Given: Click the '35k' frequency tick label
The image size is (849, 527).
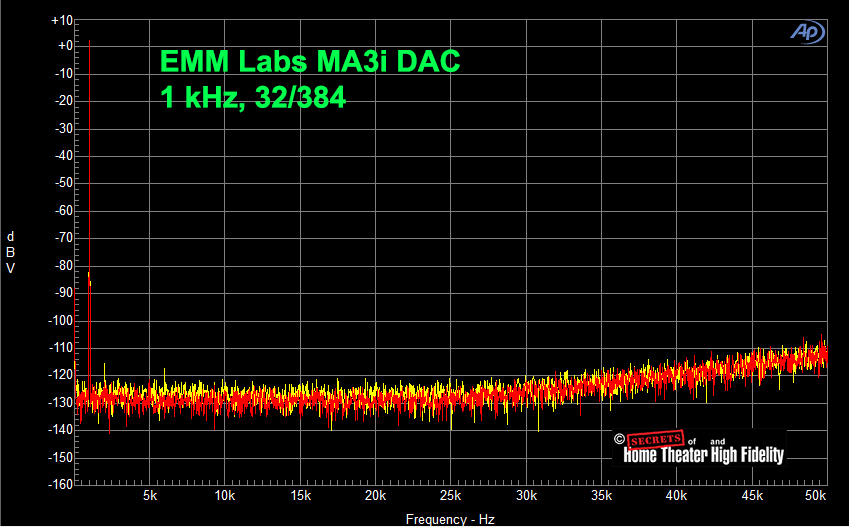Looking at the screenshot, I should click(602, 496).
